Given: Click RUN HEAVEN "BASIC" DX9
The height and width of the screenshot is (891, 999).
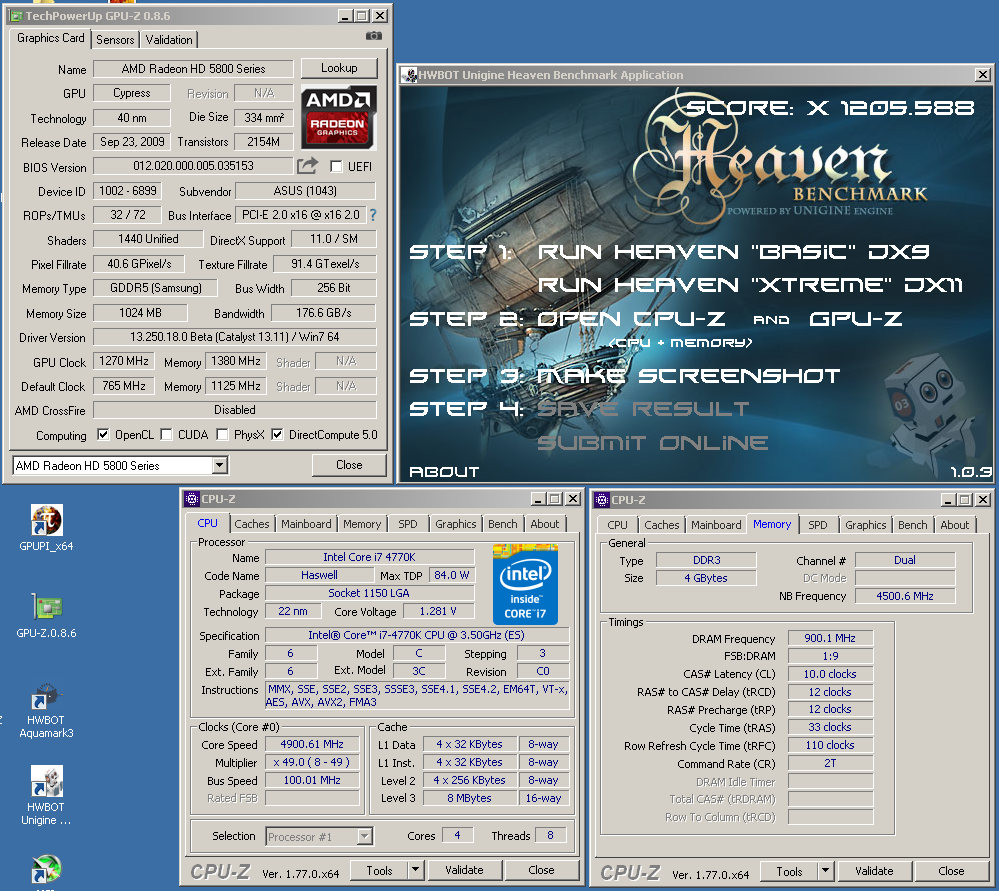Looking at the screenshot, I should [x=733, y=252].
